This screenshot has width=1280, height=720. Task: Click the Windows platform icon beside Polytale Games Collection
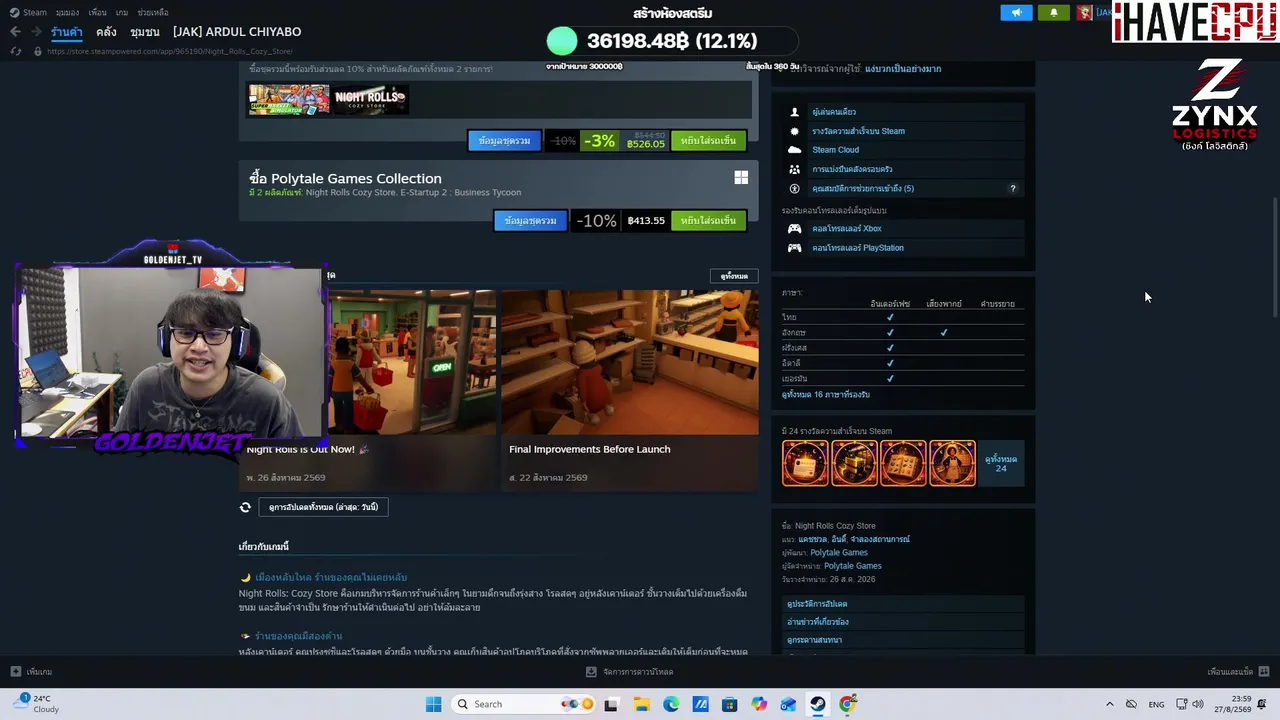(x=741, y=178)
